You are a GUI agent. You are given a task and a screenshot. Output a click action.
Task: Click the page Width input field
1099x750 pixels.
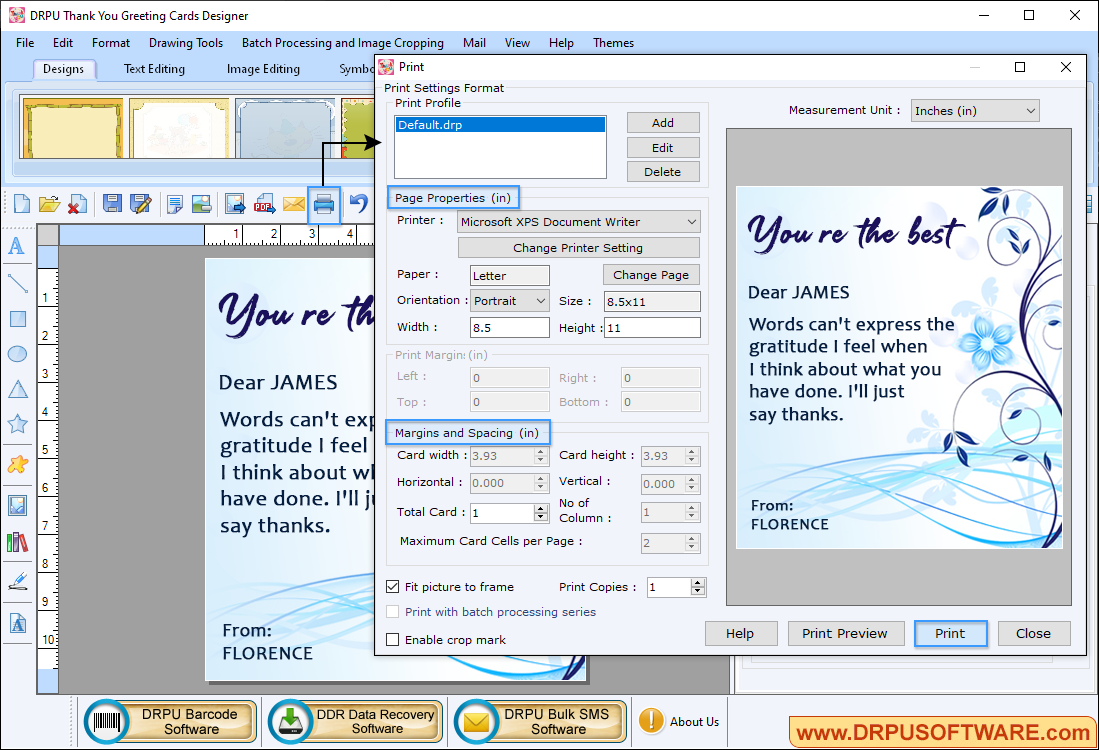(x=509, y=328)
